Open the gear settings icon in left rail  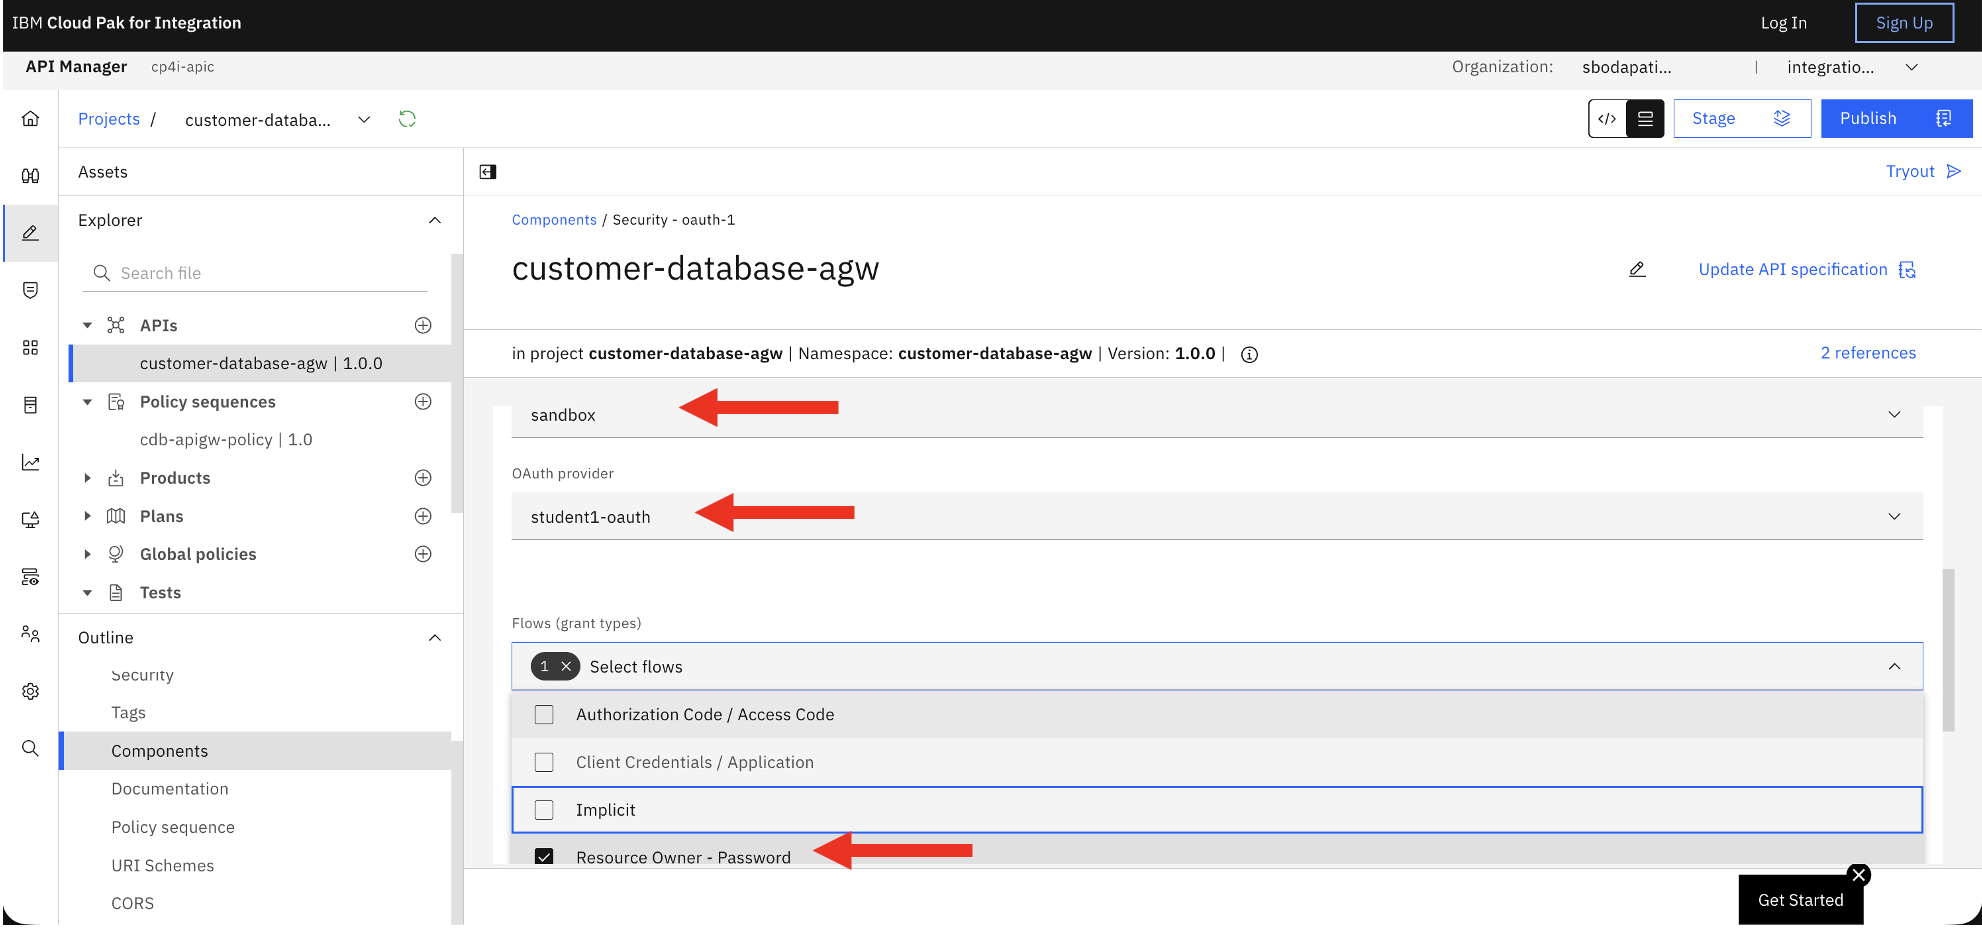[31, 691]
